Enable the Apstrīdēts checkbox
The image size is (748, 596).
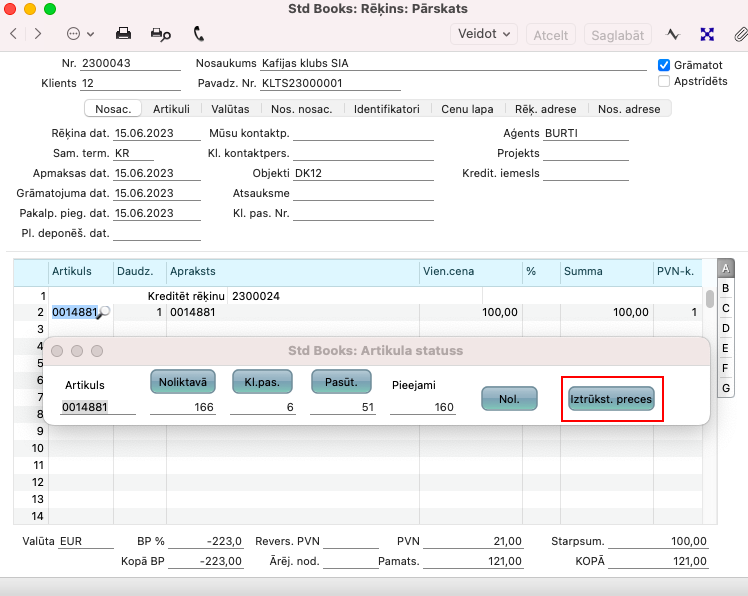[x=664, y=81]
